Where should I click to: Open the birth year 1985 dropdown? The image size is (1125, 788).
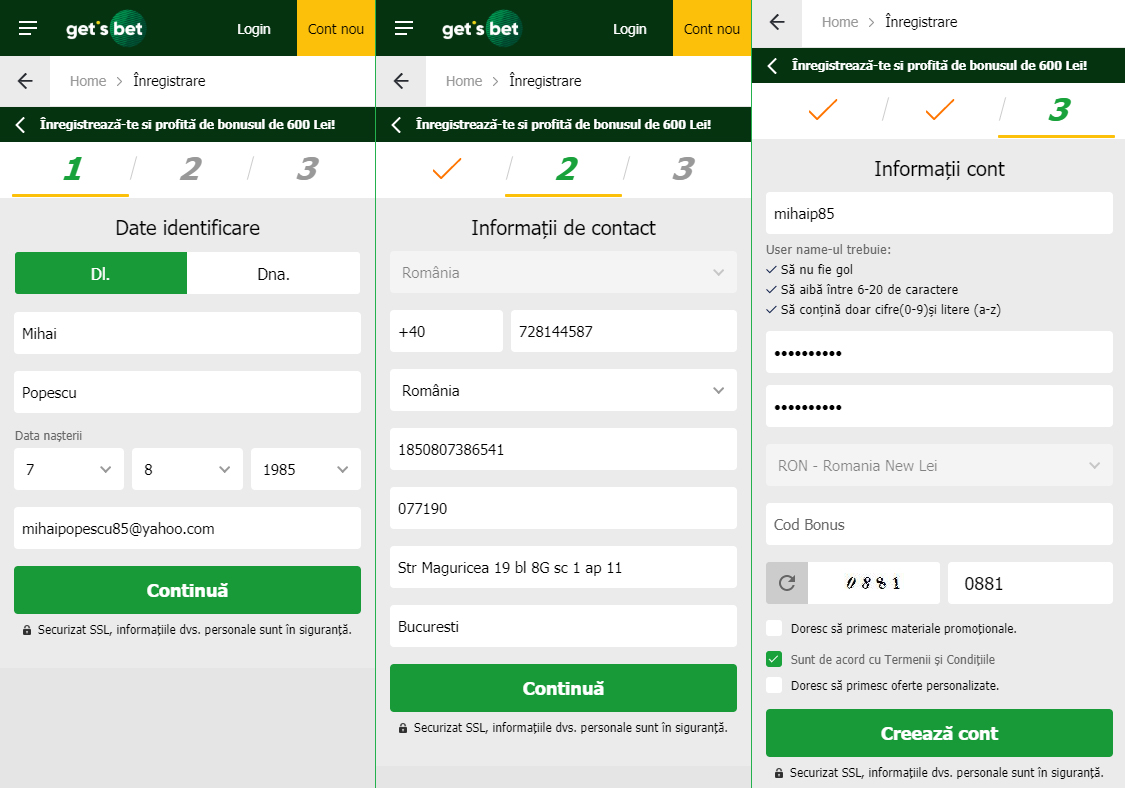coord(305,468)
